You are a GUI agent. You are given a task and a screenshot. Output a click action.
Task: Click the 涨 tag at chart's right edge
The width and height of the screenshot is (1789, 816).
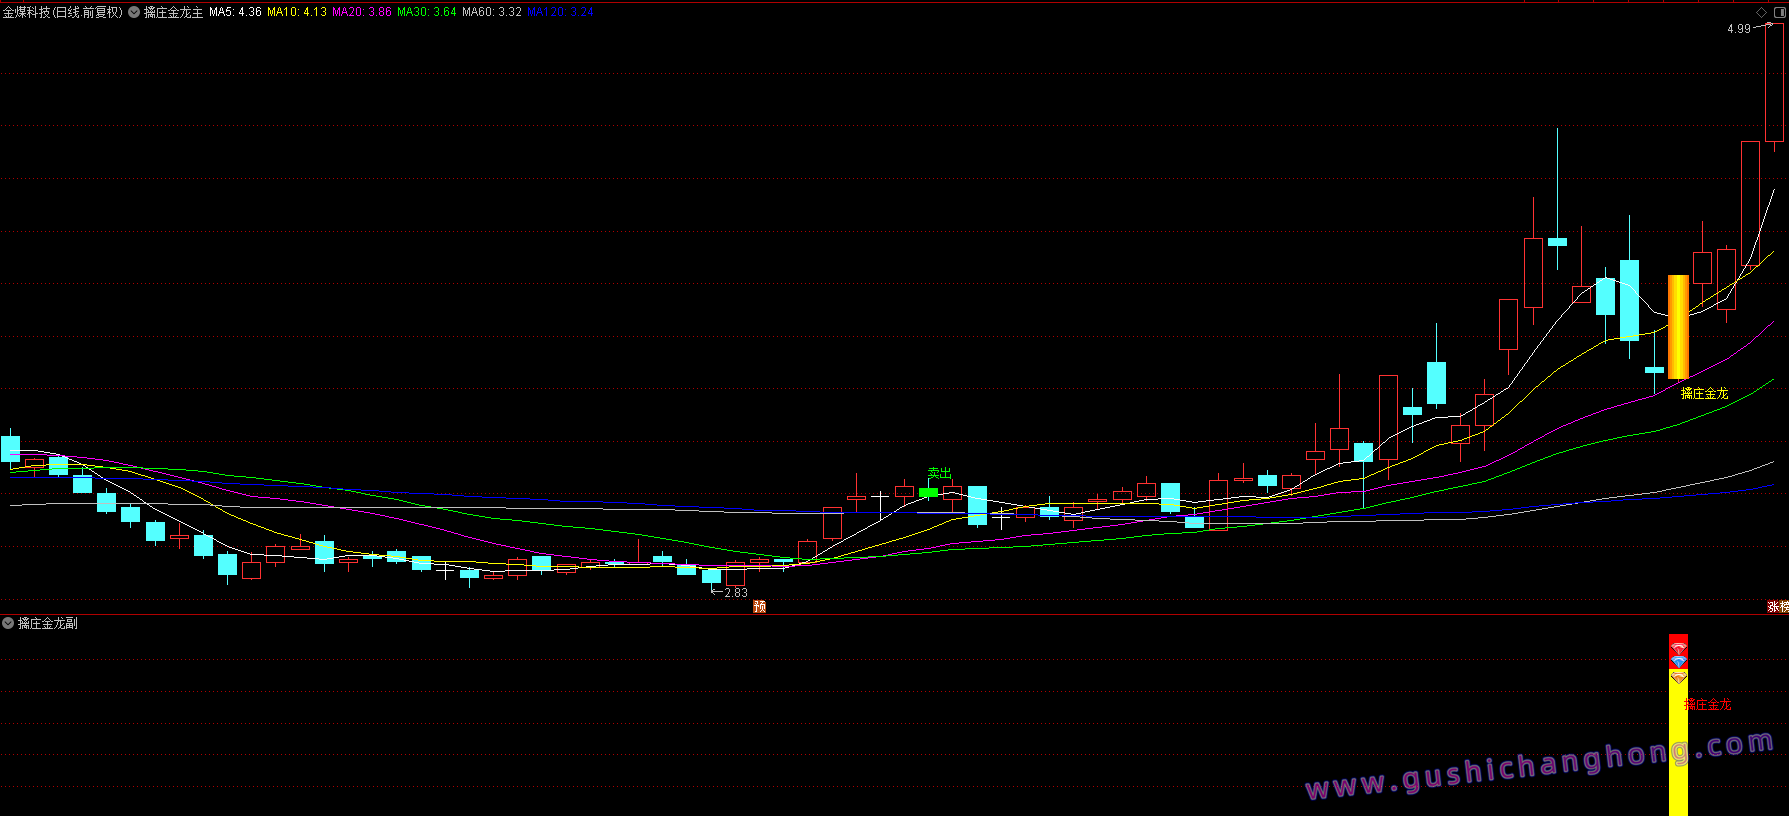[1772, 606]
